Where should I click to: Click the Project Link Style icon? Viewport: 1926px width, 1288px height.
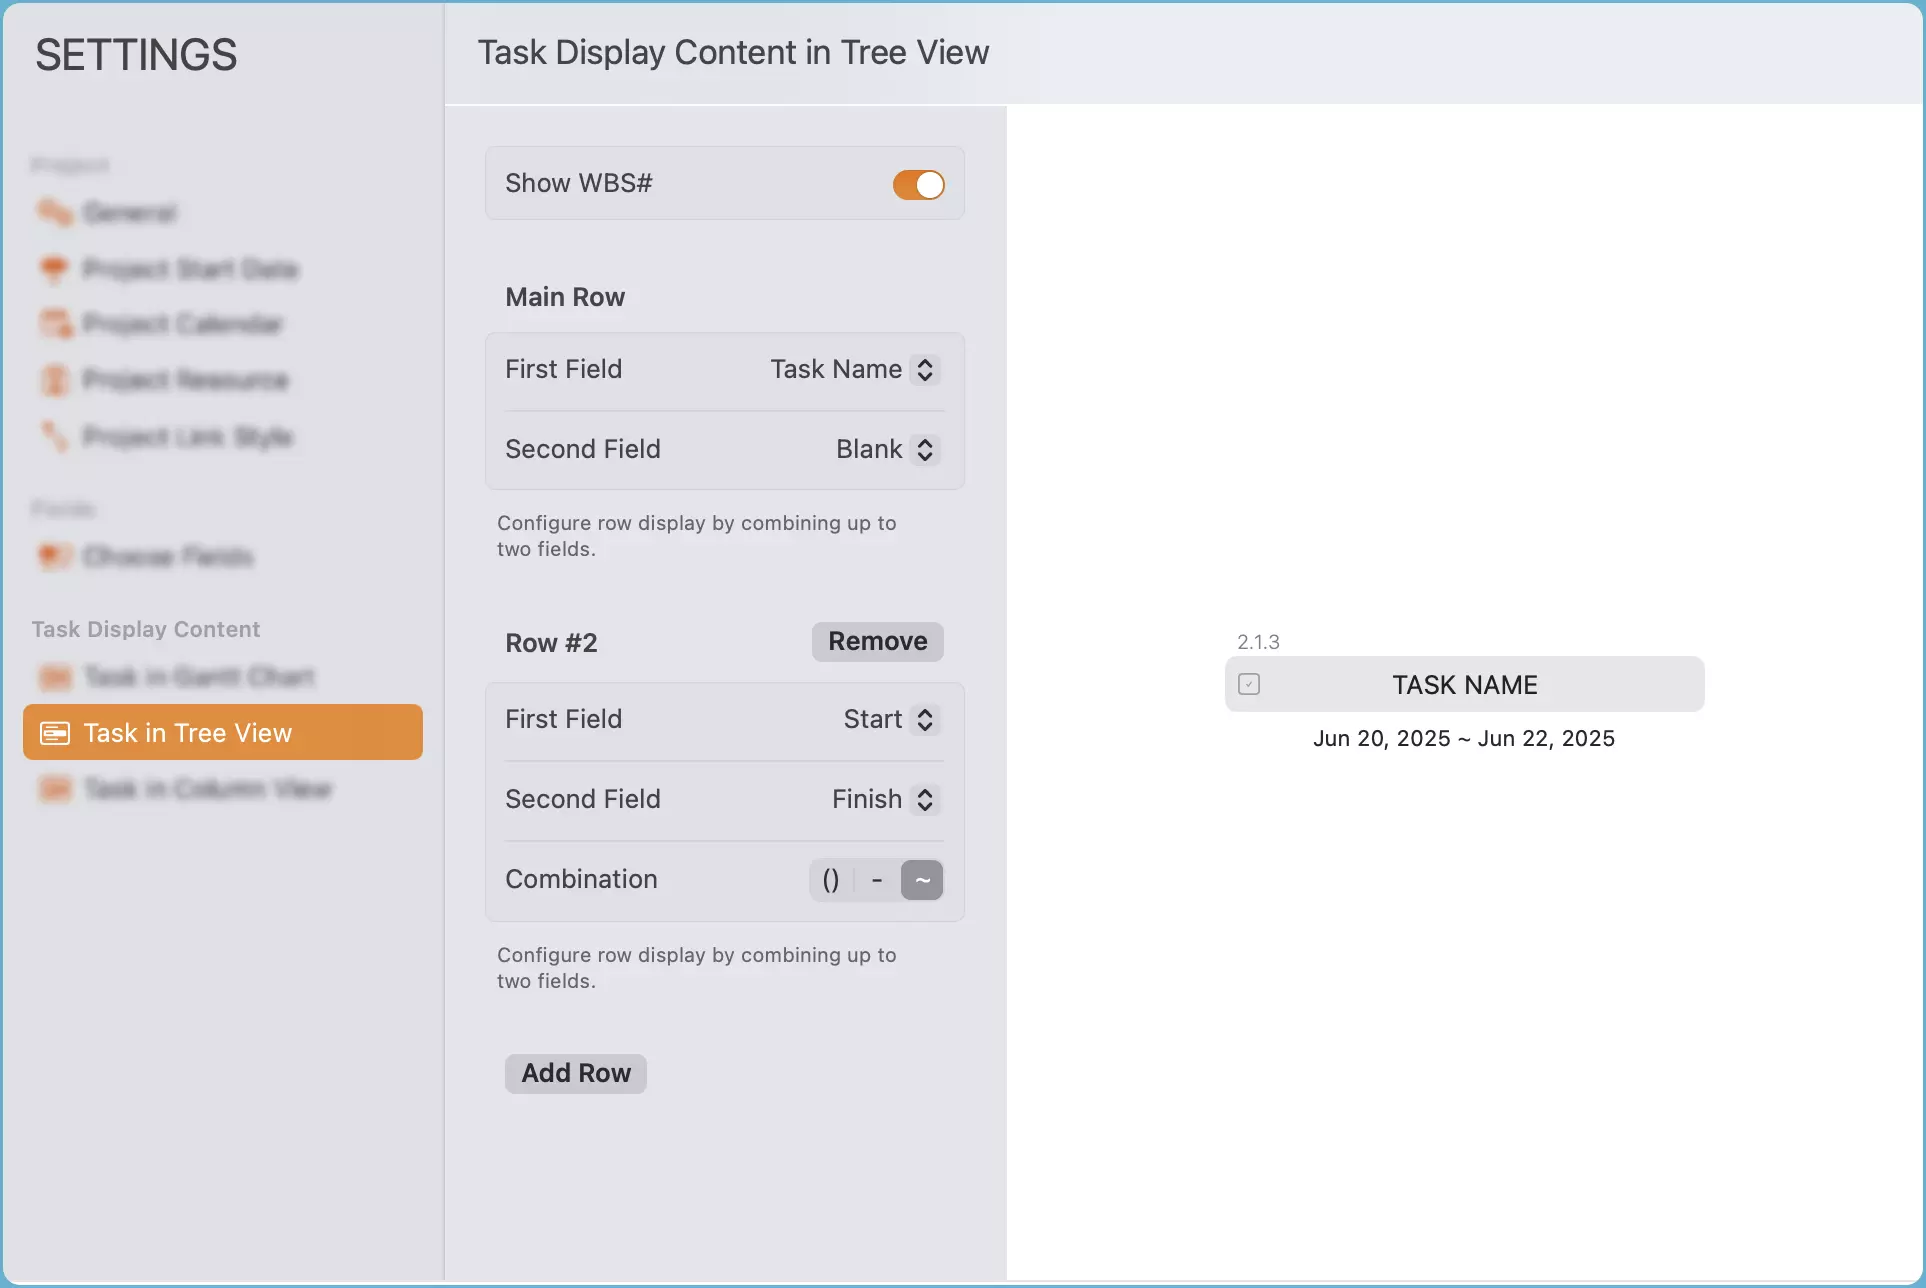(x=55, y=436)
